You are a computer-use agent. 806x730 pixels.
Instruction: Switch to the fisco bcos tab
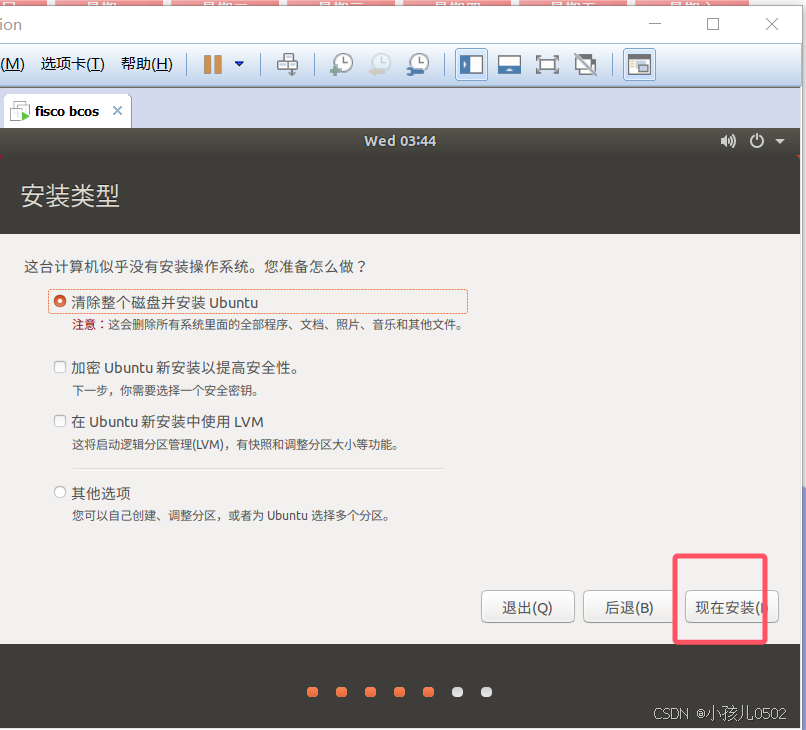[67, 111]
